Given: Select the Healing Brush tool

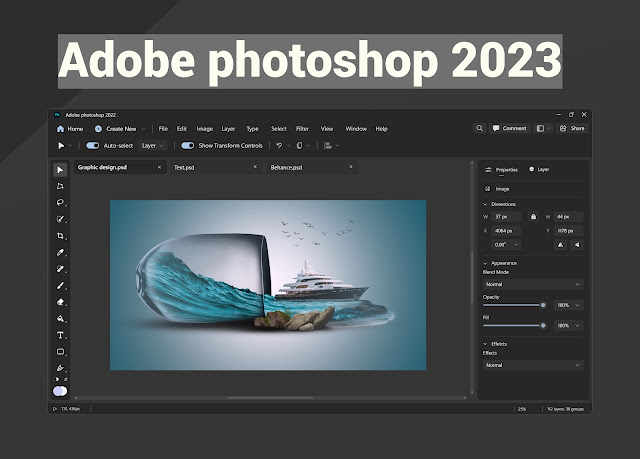Looking at the screenshot, I should (x=60, y=269).
